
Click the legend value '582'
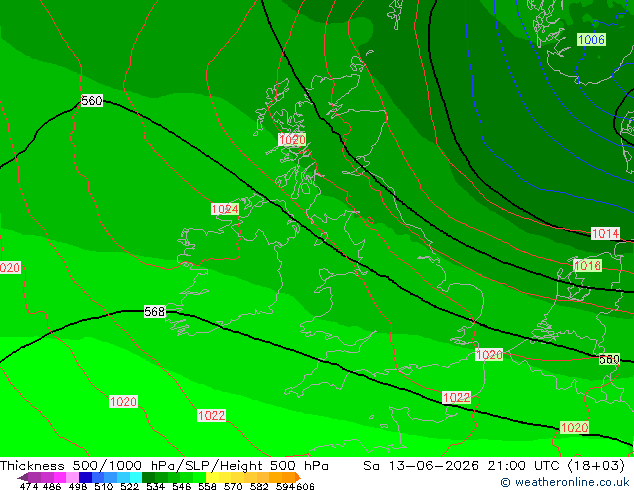(x=259, y=486)
